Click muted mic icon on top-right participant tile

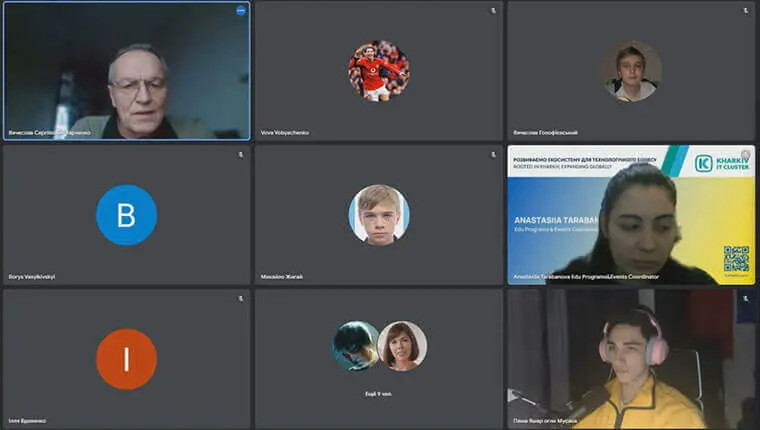pos(745,11)
